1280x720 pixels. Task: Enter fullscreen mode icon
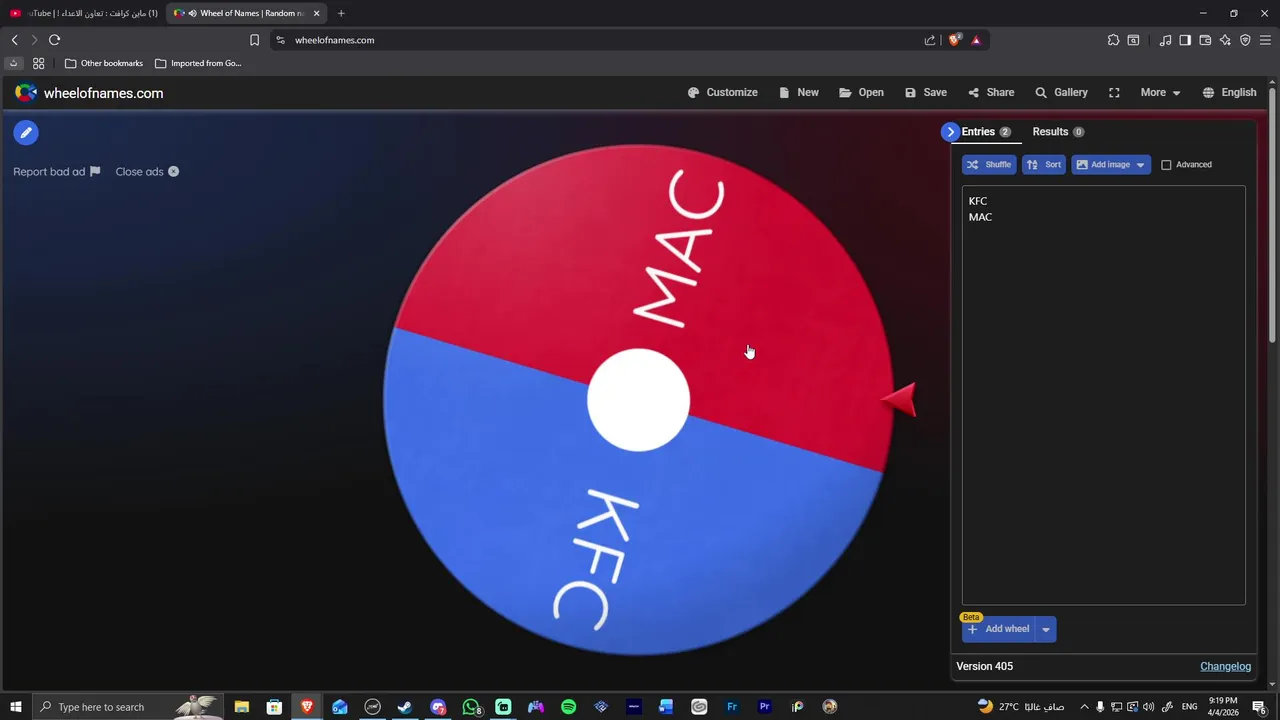1114,92
